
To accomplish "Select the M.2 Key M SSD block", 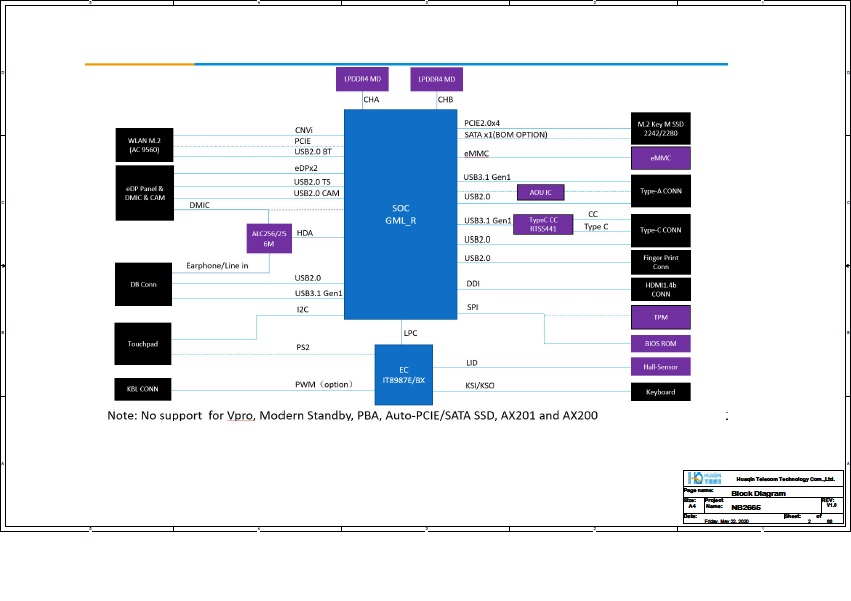I will (x=660, y=128).
